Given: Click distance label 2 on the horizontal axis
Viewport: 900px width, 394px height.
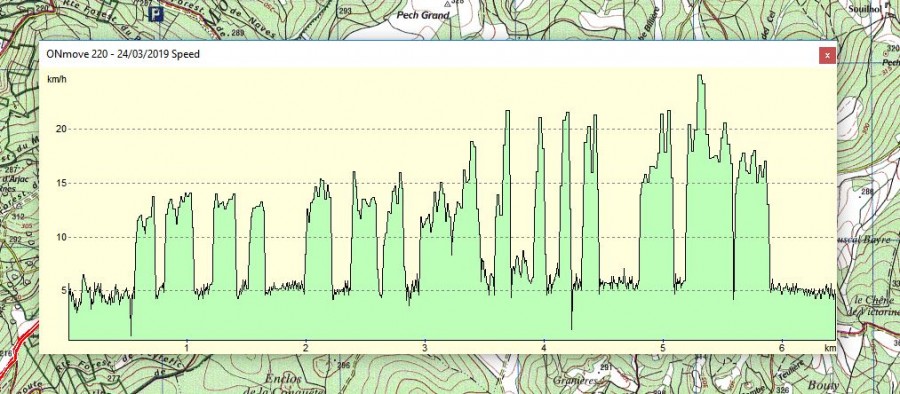Looking at the screenshot, I should [x=306, y=348].
